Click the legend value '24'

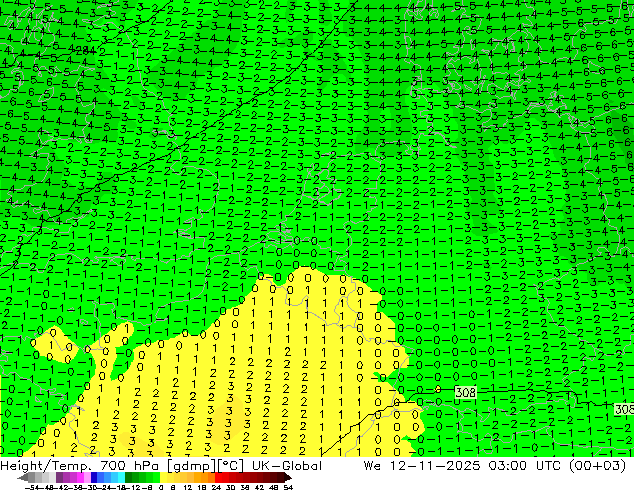click(216, 487)
